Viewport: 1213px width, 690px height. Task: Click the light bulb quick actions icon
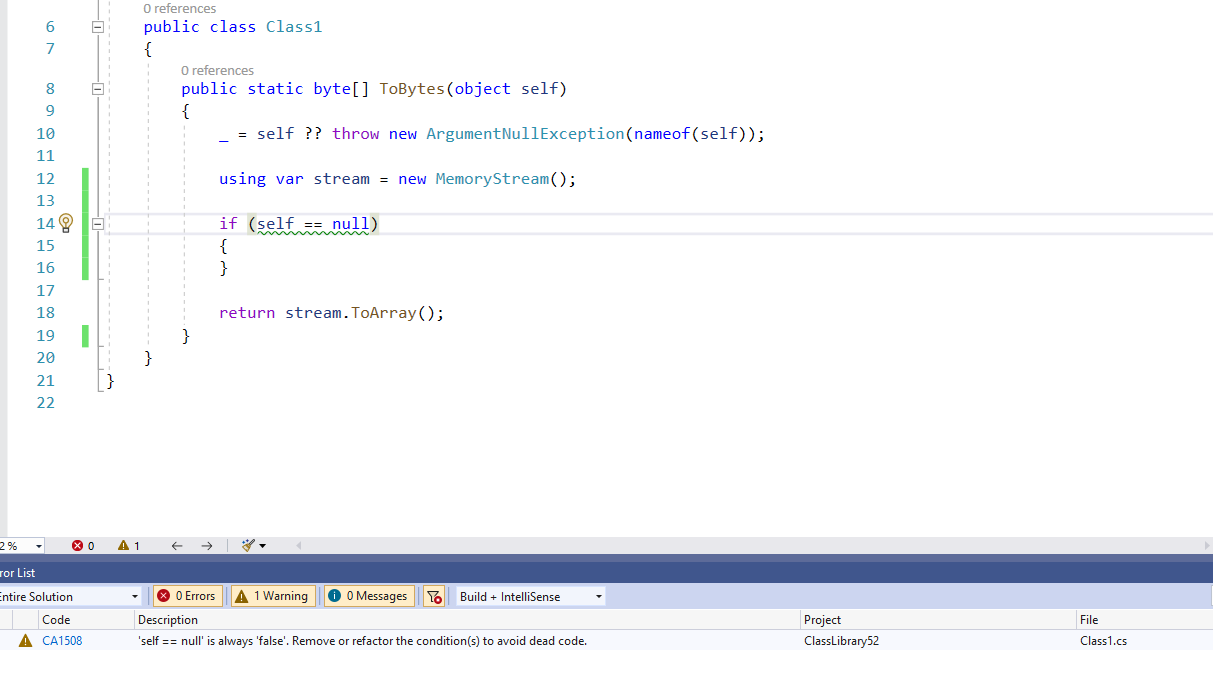65,223
